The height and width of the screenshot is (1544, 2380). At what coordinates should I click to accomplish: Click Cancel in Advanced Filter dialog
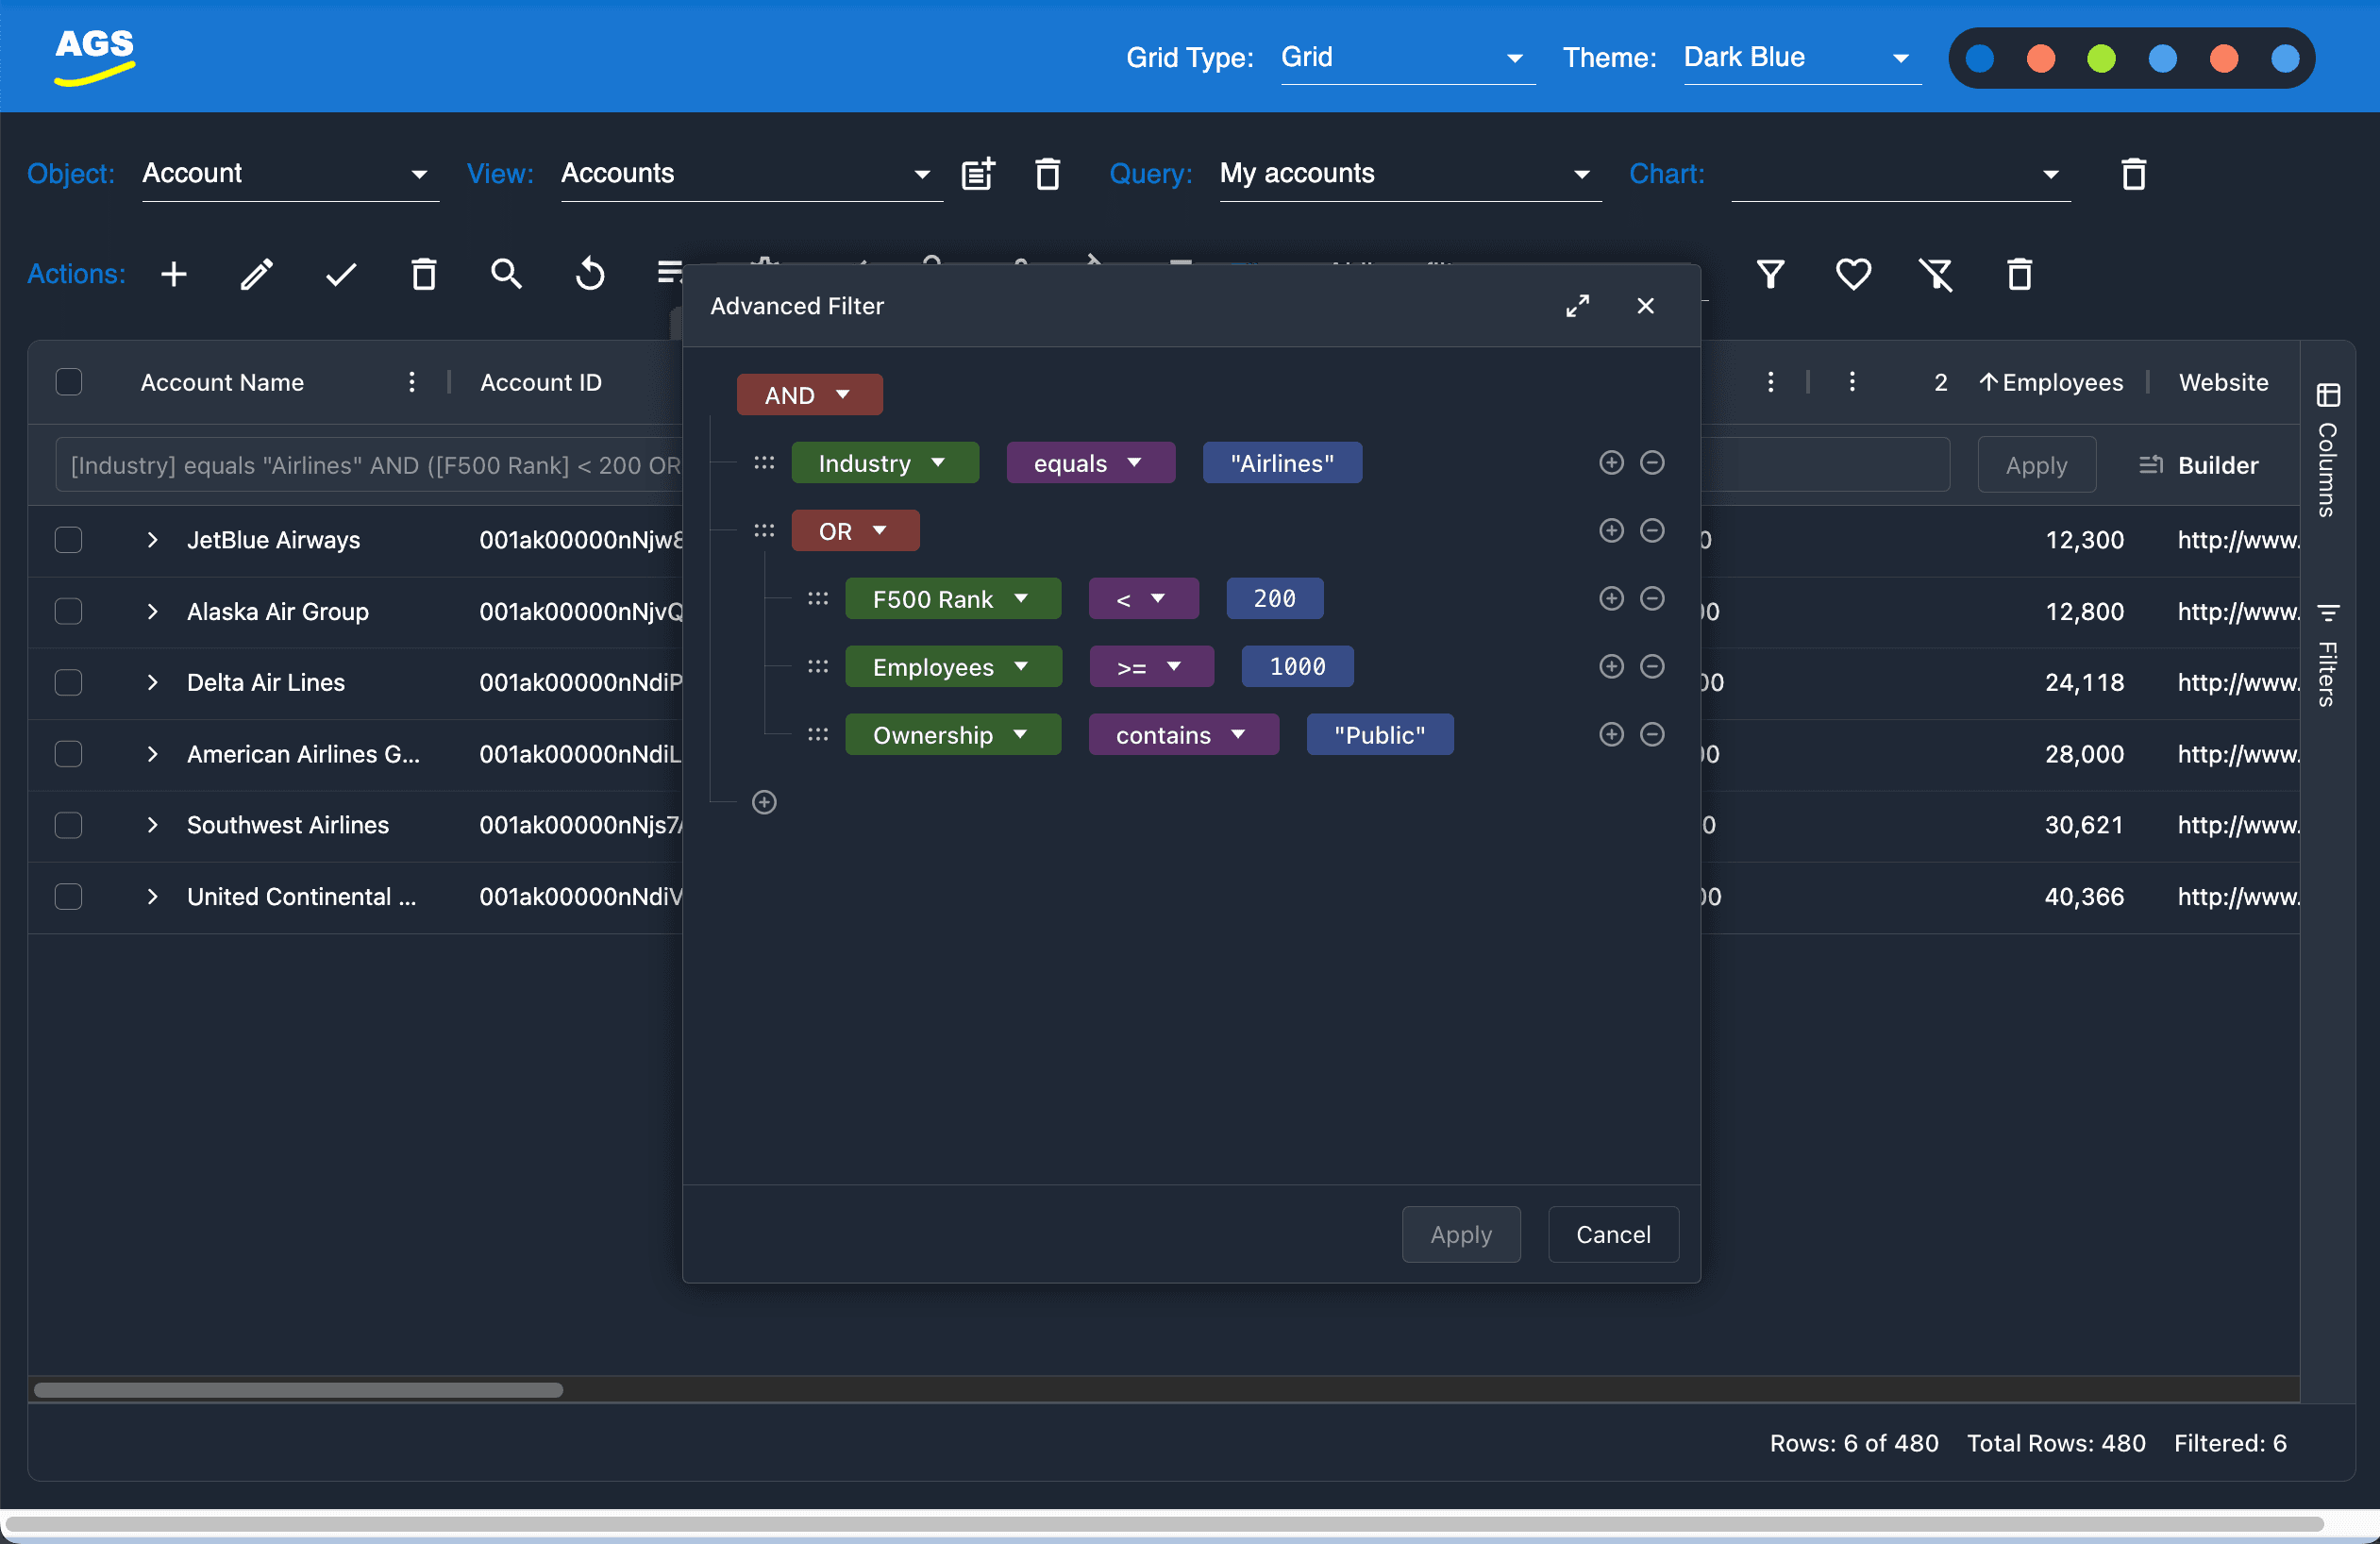[1613, 1235]
